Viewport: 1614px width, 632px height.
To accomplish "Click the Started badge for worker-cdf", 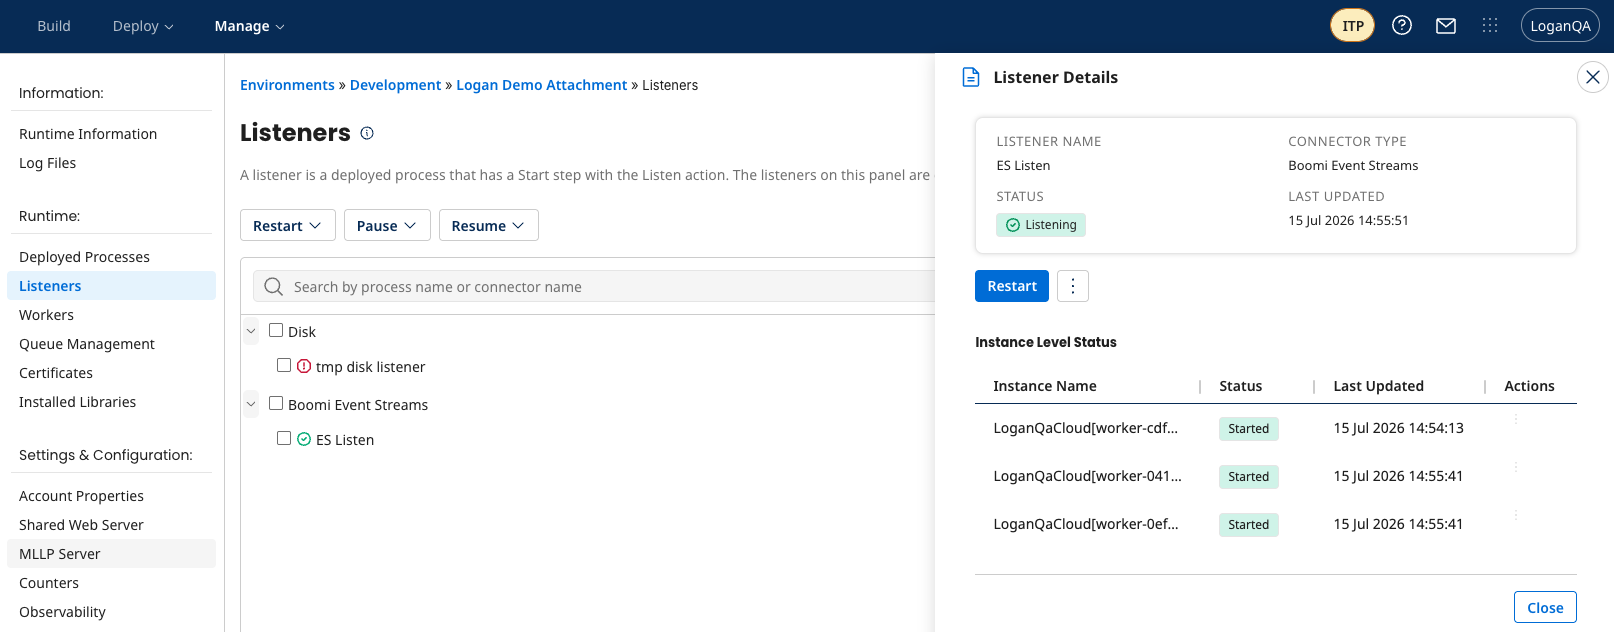I will pyautogui.click(x=1248, y=429).
